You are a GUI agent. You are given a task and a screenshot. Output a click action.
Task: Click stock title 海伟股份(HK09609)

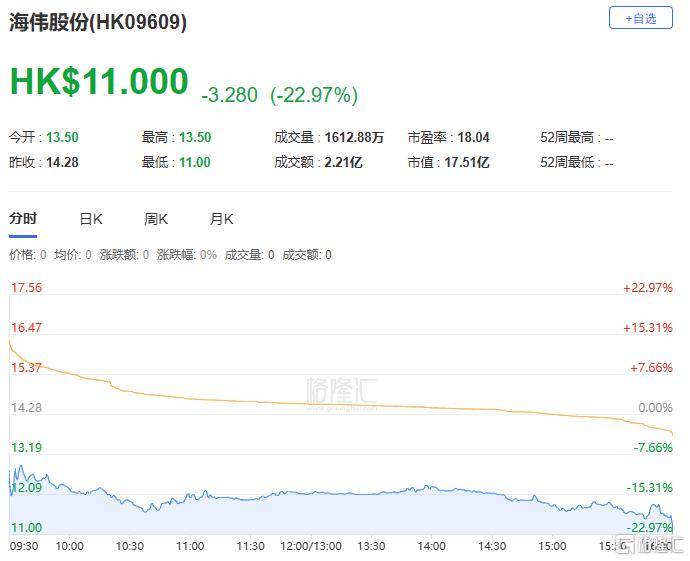click(x=98, y=22)
